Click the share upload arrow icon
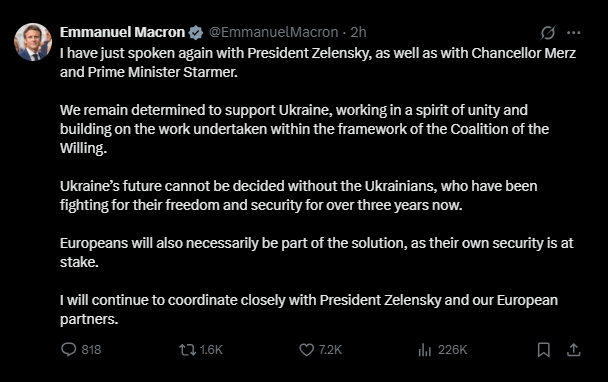This screenshot has width=608, height=382. [573, 350]
